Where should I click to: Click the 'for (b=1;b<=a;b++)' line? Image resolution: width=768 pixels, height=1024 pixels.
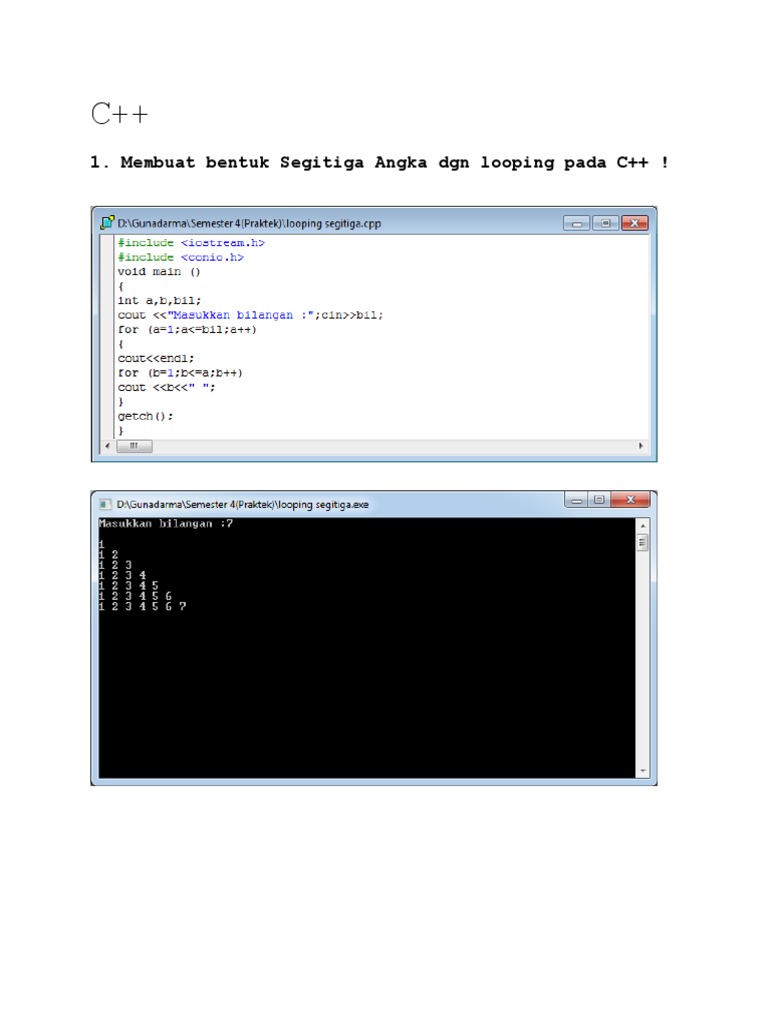tap(180, 373)
